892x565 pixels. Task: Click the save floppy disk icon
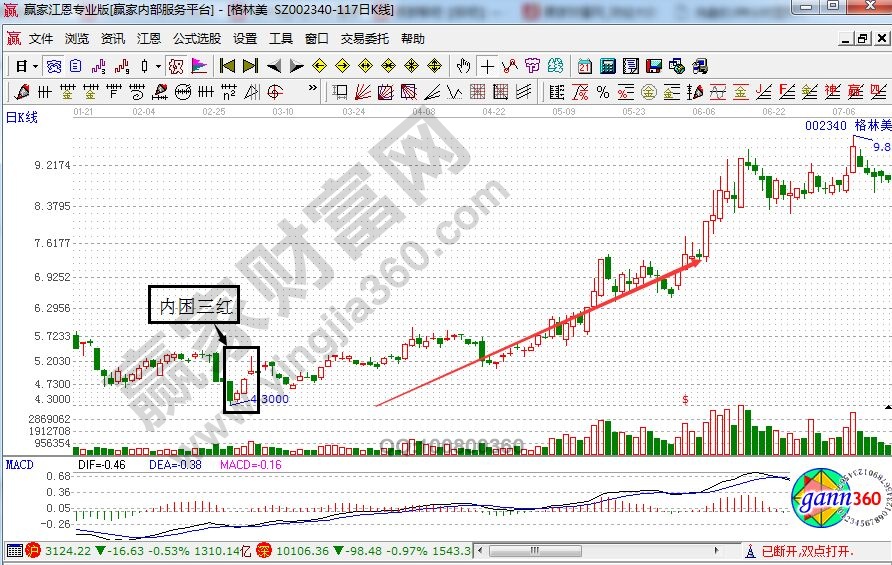click(654, 66)
